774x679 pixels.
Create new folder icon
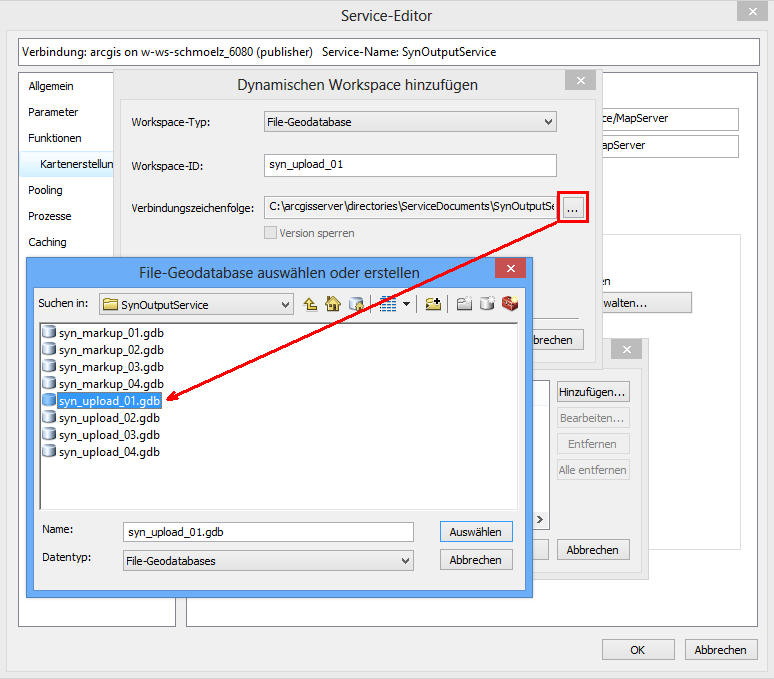464,304
